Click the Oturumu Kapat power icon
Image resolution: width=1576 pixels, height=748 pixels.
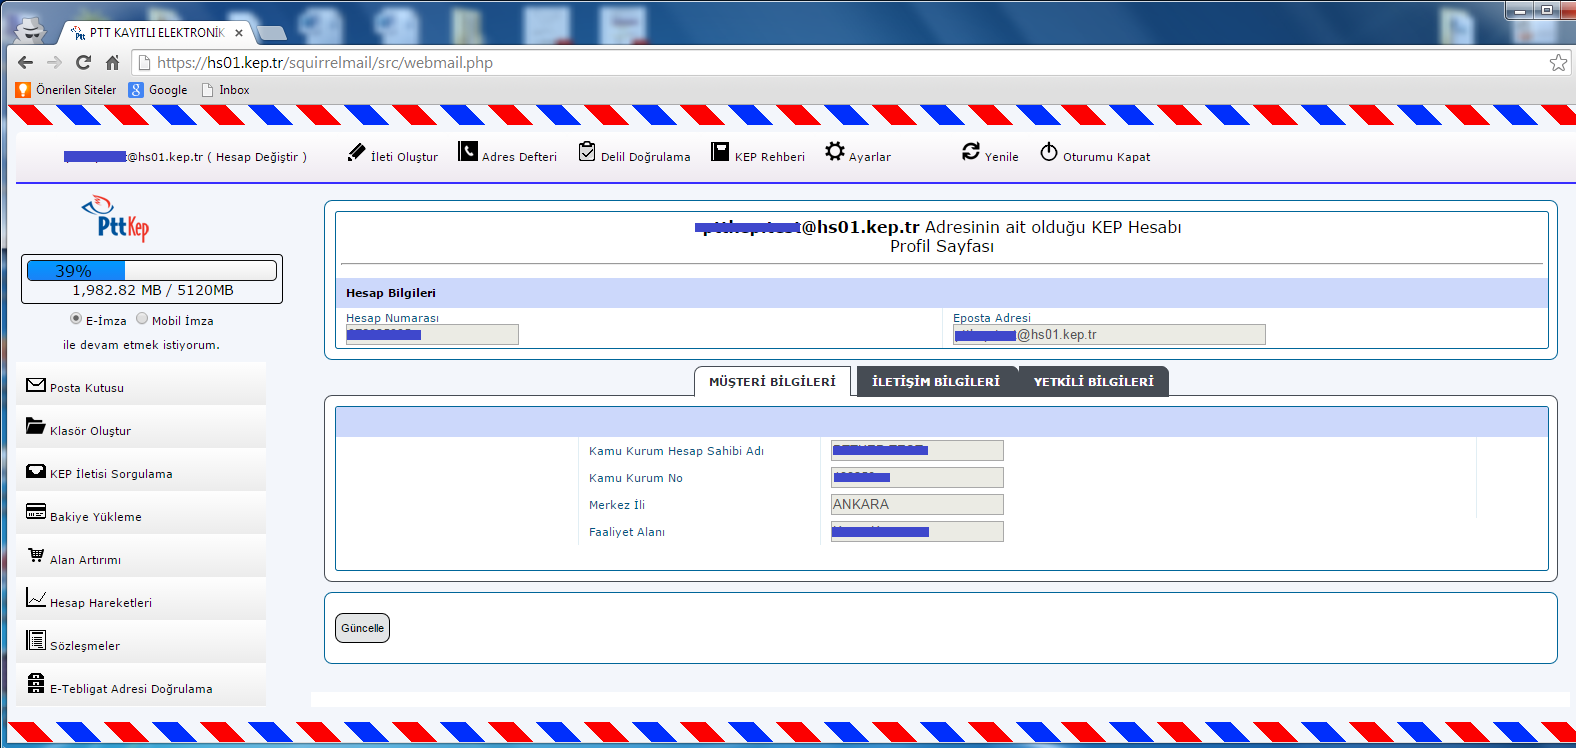point(1049,151)
